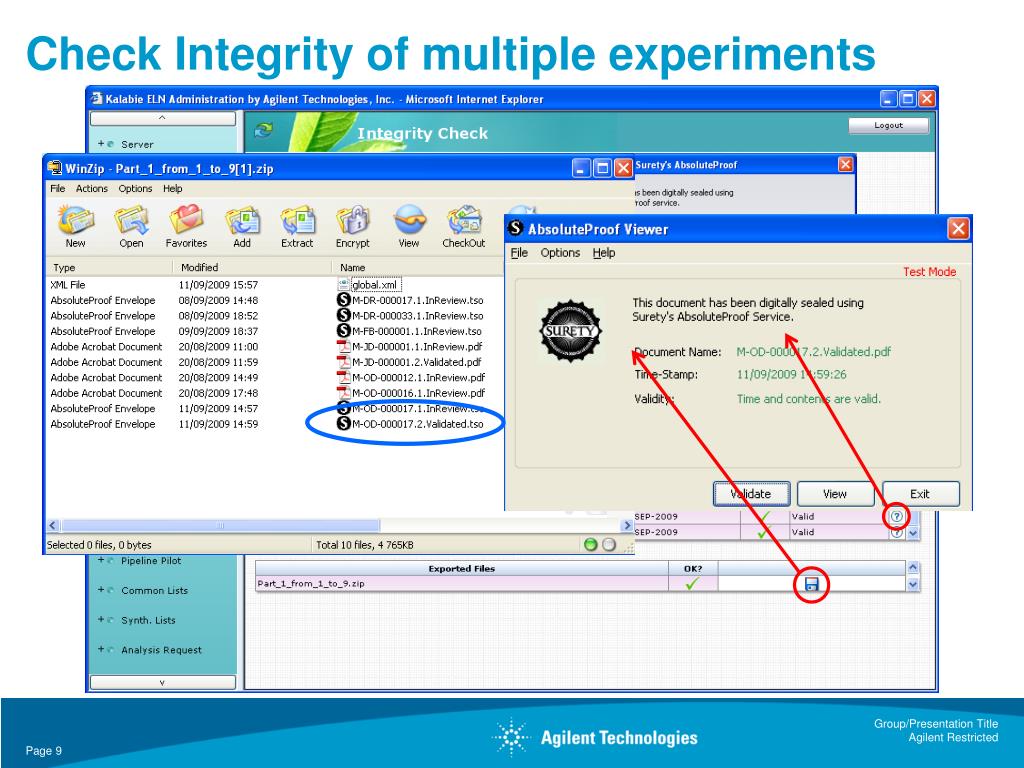The height and width of the screenshot is (768, 1024).
Task: Click the Exported Files column header
Action: [x=461, y=568]
